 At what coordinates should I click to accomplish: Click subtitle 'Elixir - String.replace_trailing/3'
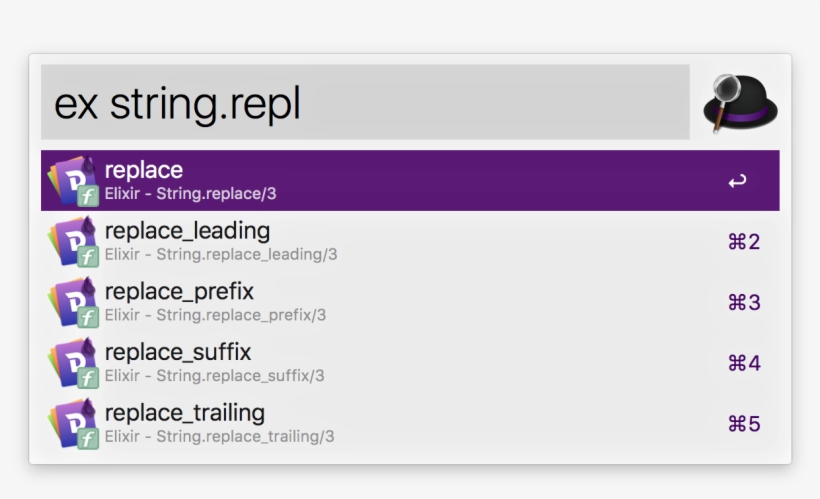(x=219, y=437)
